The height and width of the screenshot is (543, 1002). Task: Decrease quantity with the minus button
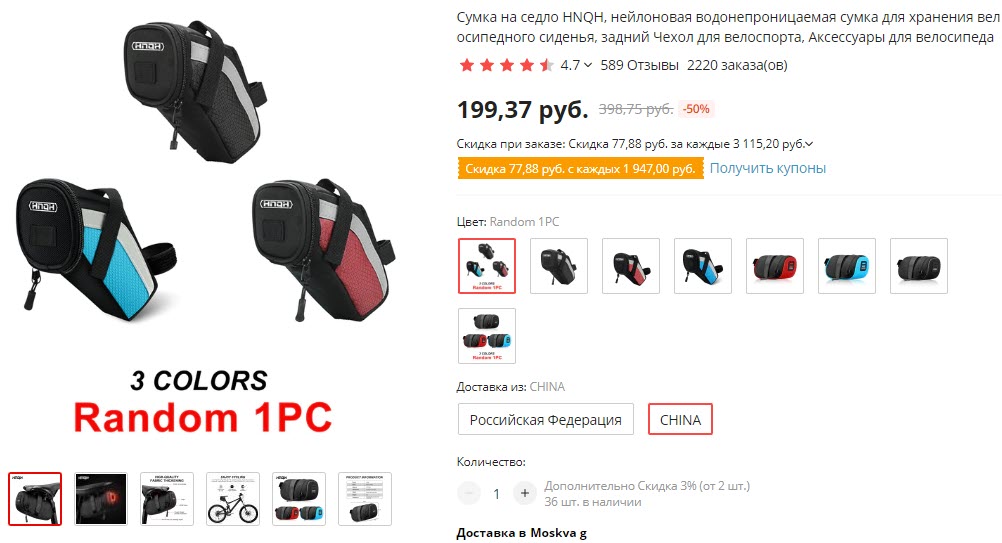[x=469, y=493]
